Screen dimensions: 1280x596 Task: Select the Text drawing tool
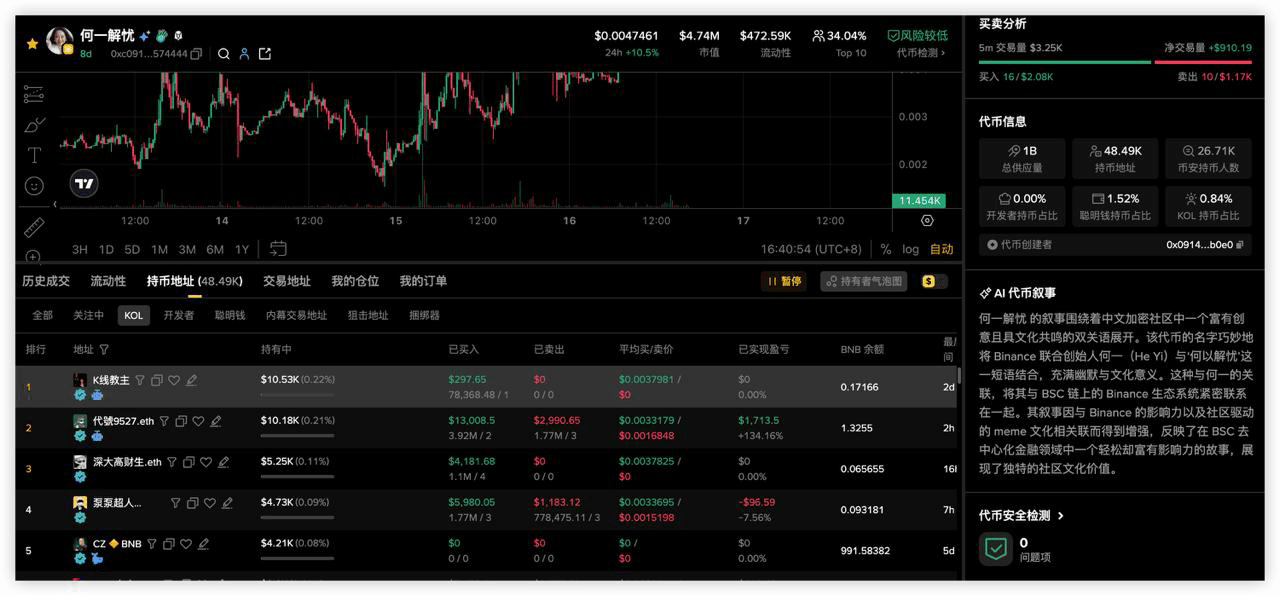tap(34, 155)
